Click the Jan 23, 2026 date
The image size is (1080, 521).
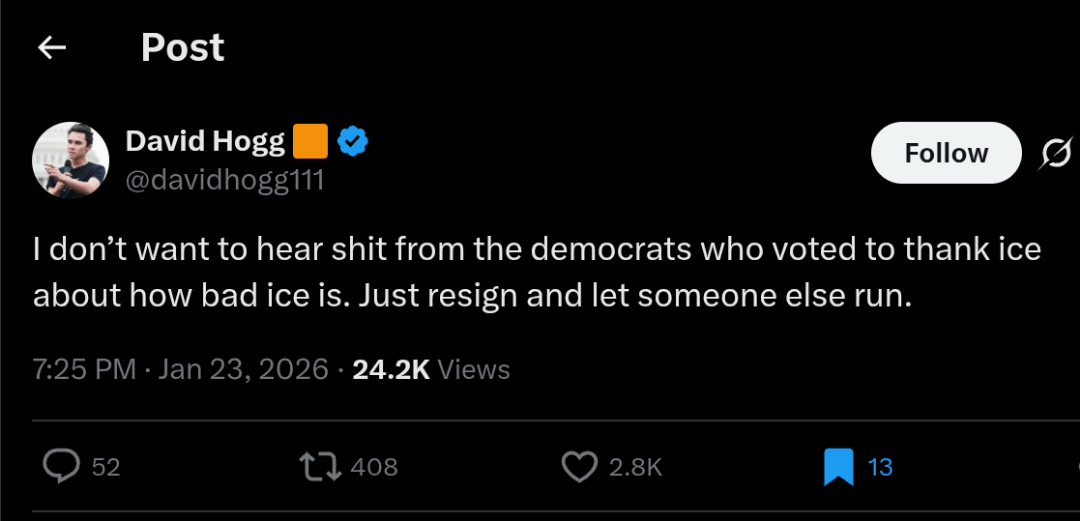tap(243, 369)
